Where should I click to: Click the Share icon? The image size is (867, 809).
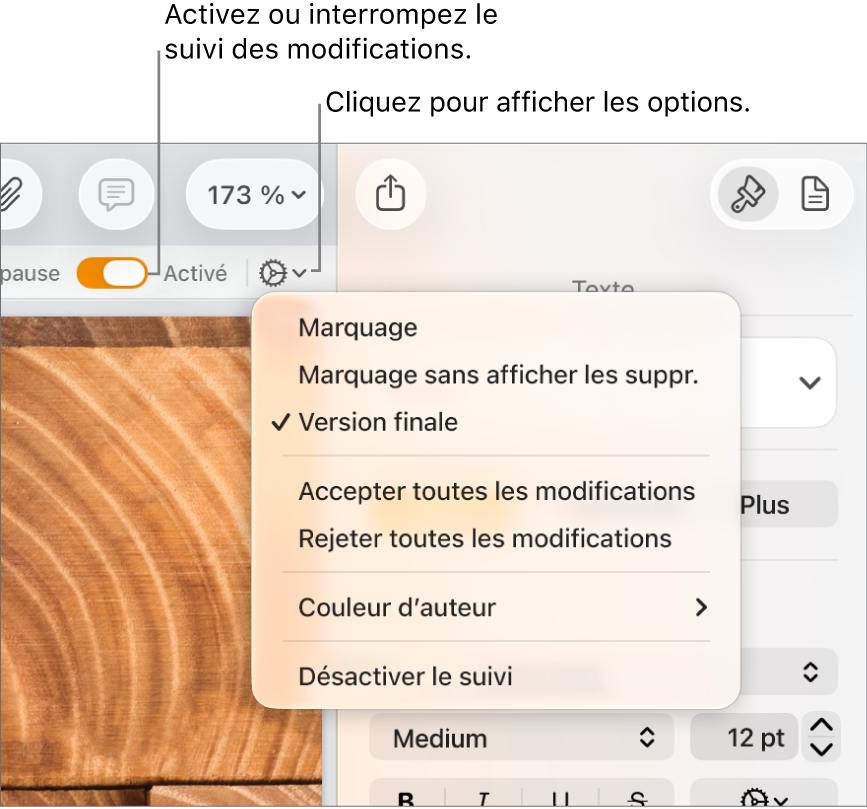[x=390, y=195]
